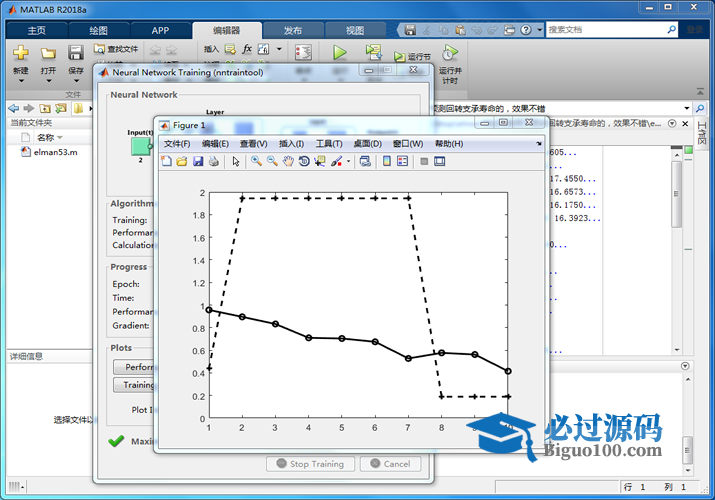Screen dimensions: 715x500
Task: Collapse the ribbon using the top-right arrow
Action: click(x=700, y=92)
